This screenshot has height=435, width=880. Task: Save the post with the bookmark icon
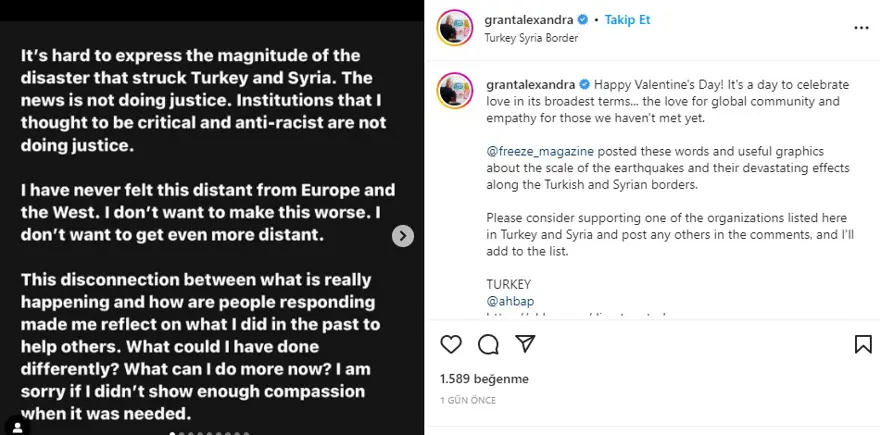863,344
